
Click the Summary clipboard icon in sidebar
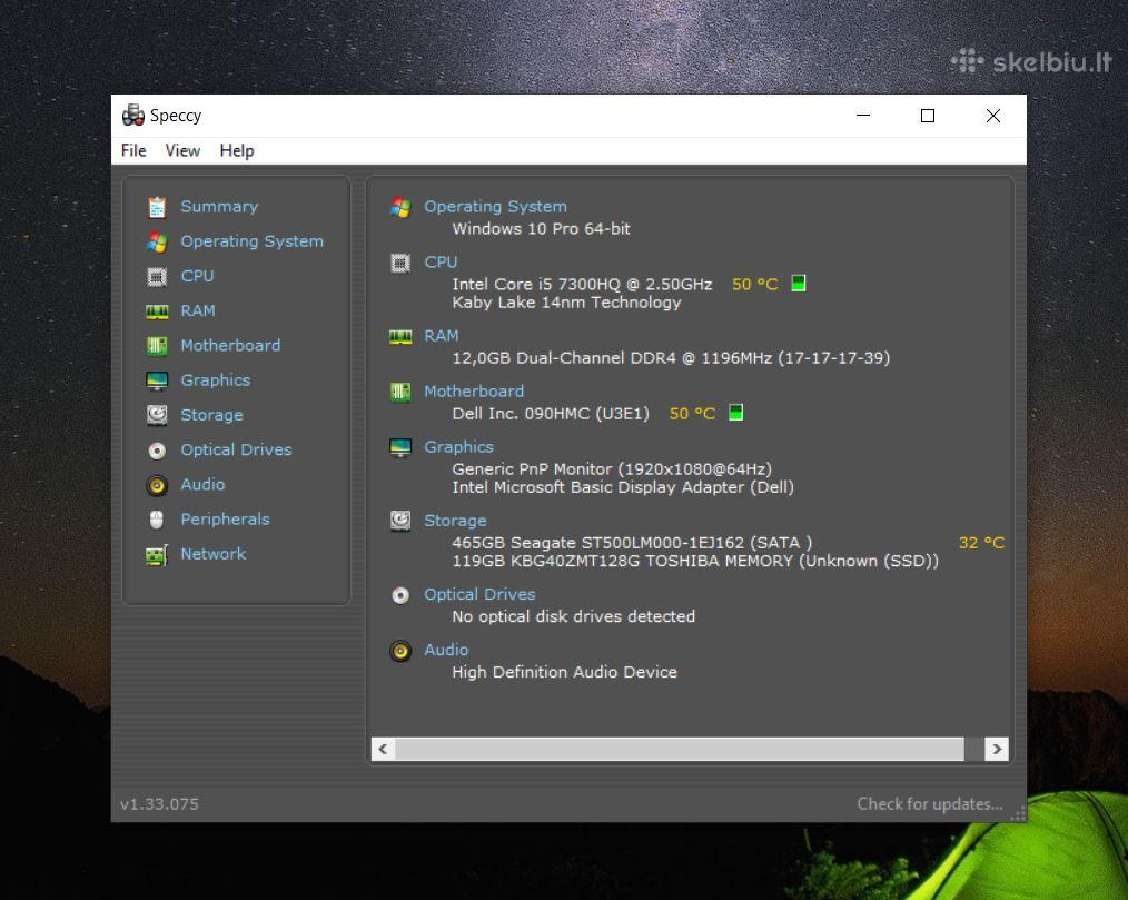pos(157,207)
